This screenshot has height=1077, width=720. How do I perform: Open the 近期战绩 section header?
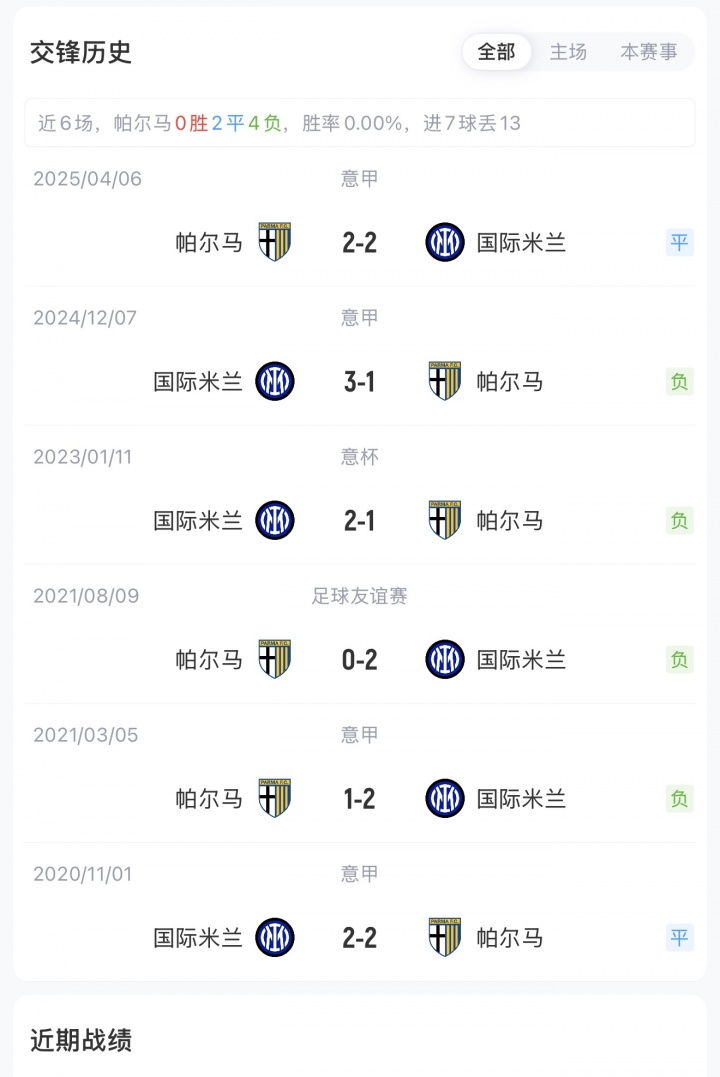(81, 1040)
